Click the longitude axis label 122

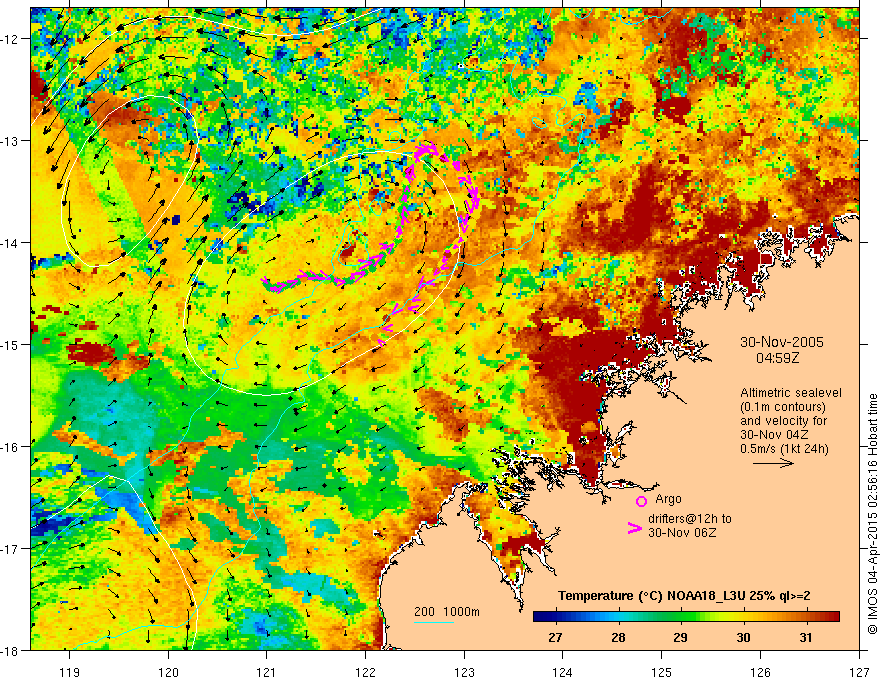[x=365, y=672]
